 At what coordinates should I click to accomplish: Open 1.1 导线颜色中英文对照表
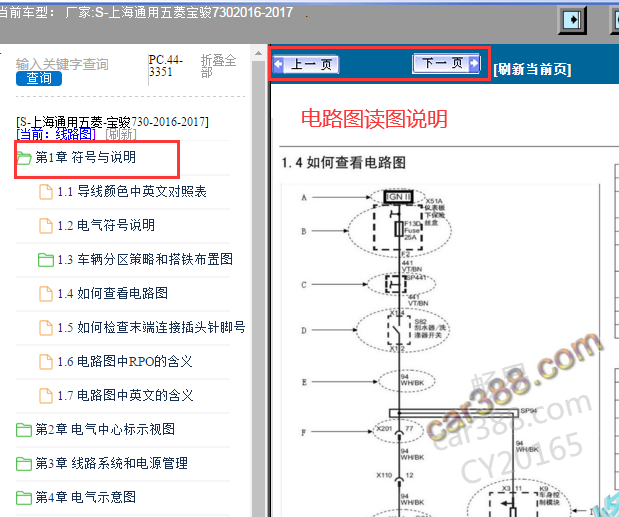click(x=132, y=191)
